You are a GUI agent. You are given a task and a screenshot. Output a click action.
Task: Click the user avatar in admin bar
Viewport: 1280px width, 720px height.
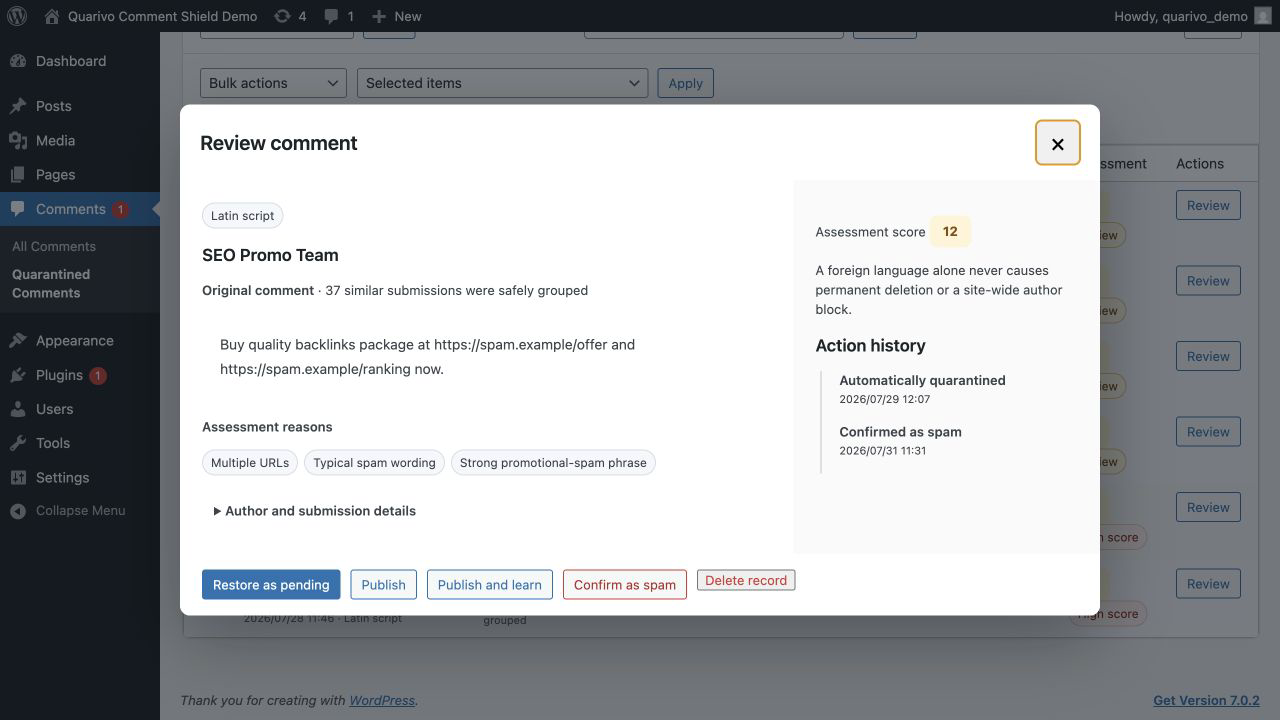[x=1262, y=16]
